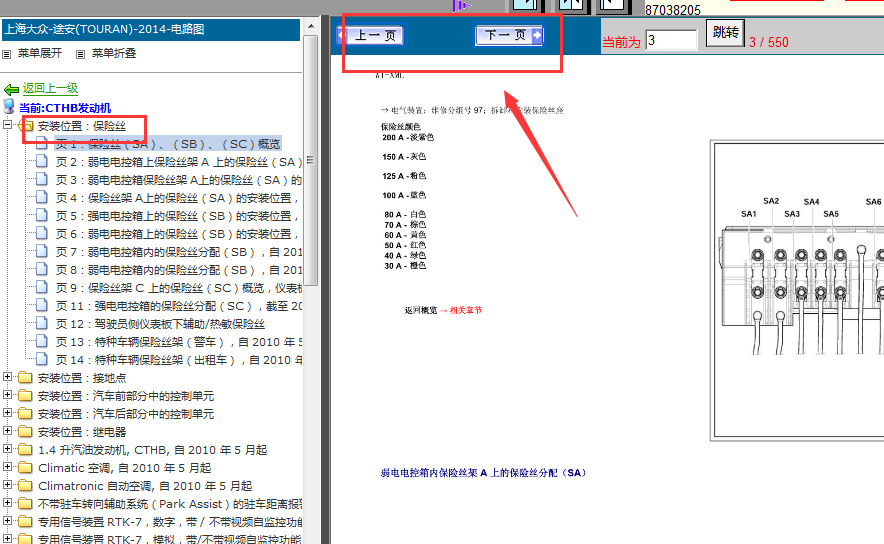Select 菜单展开 menu option
The width and height of the screenshot is (884, 544).
pos(39,54)
